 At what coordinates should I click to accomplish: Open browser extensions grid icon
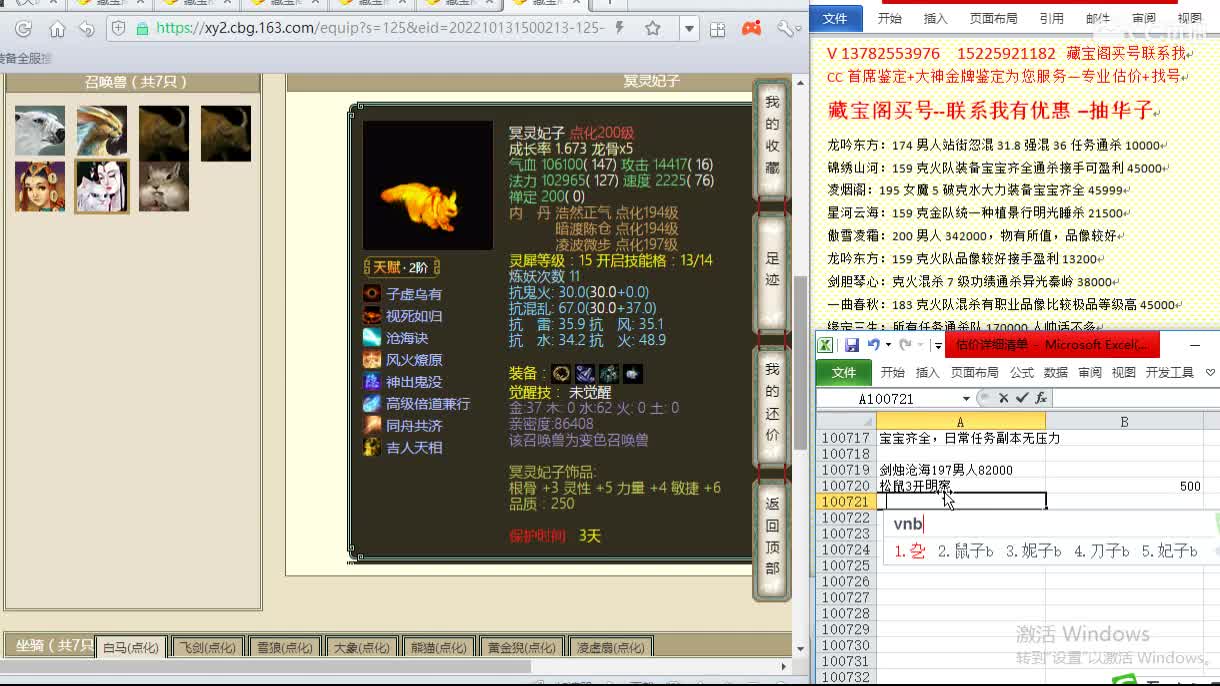(717, 29)
